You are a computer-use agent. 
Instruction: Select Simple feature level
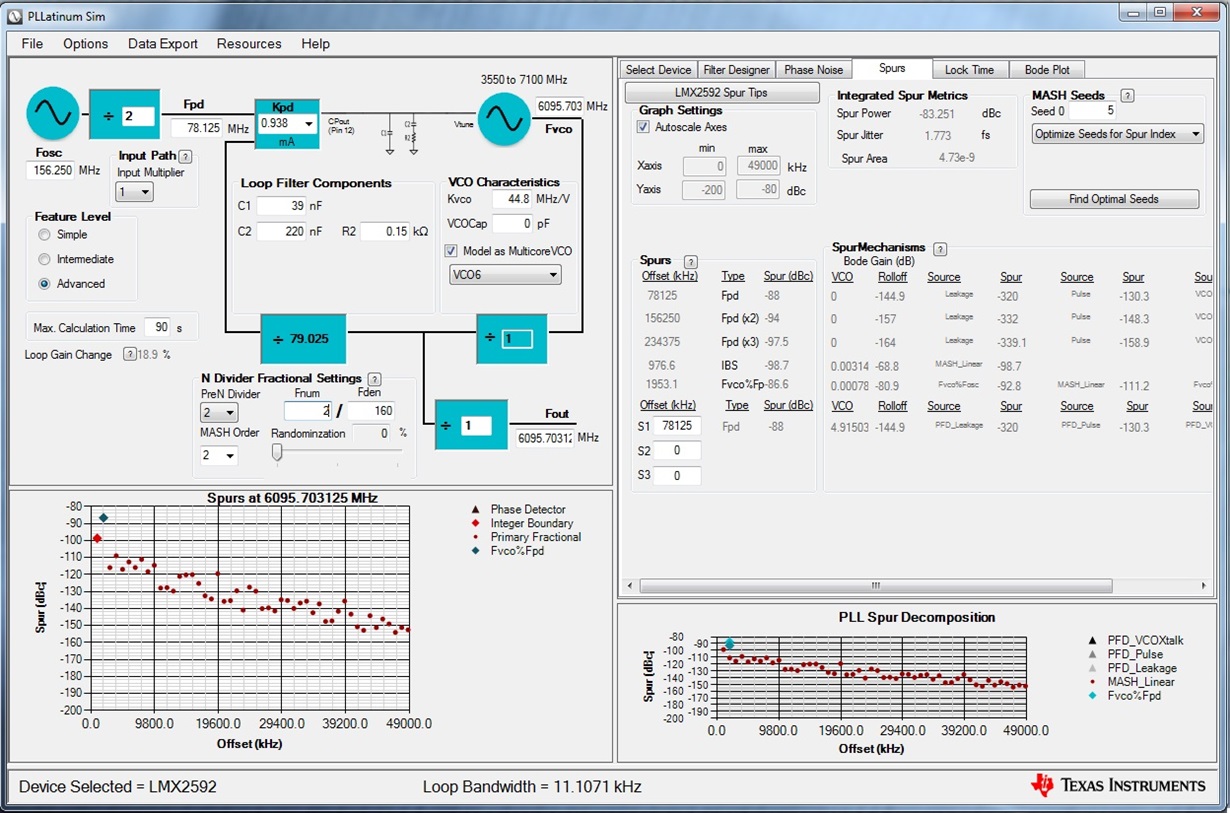(44, 235)
